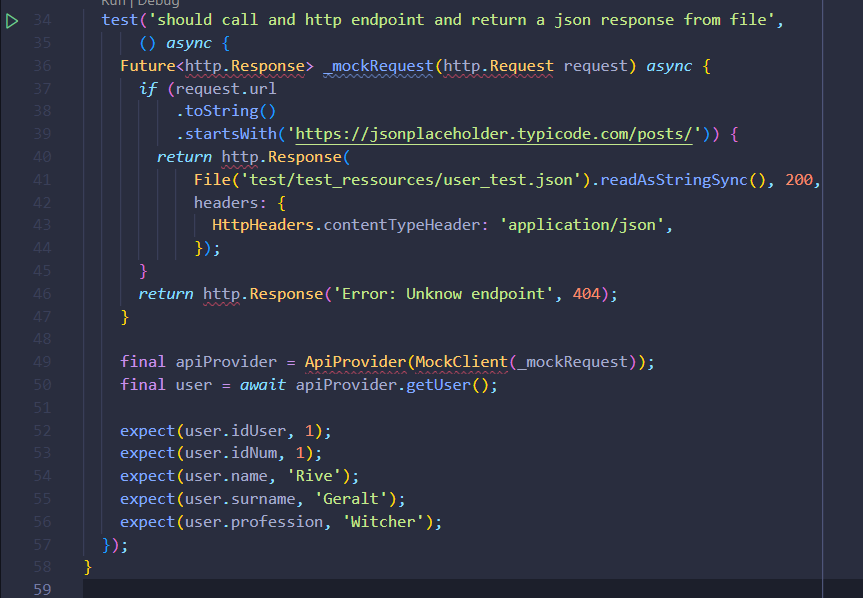Click 'http.Request' parameter type
Image resolution: width=863 pixels, height=598 pixels.
click(x=498, y=66)
